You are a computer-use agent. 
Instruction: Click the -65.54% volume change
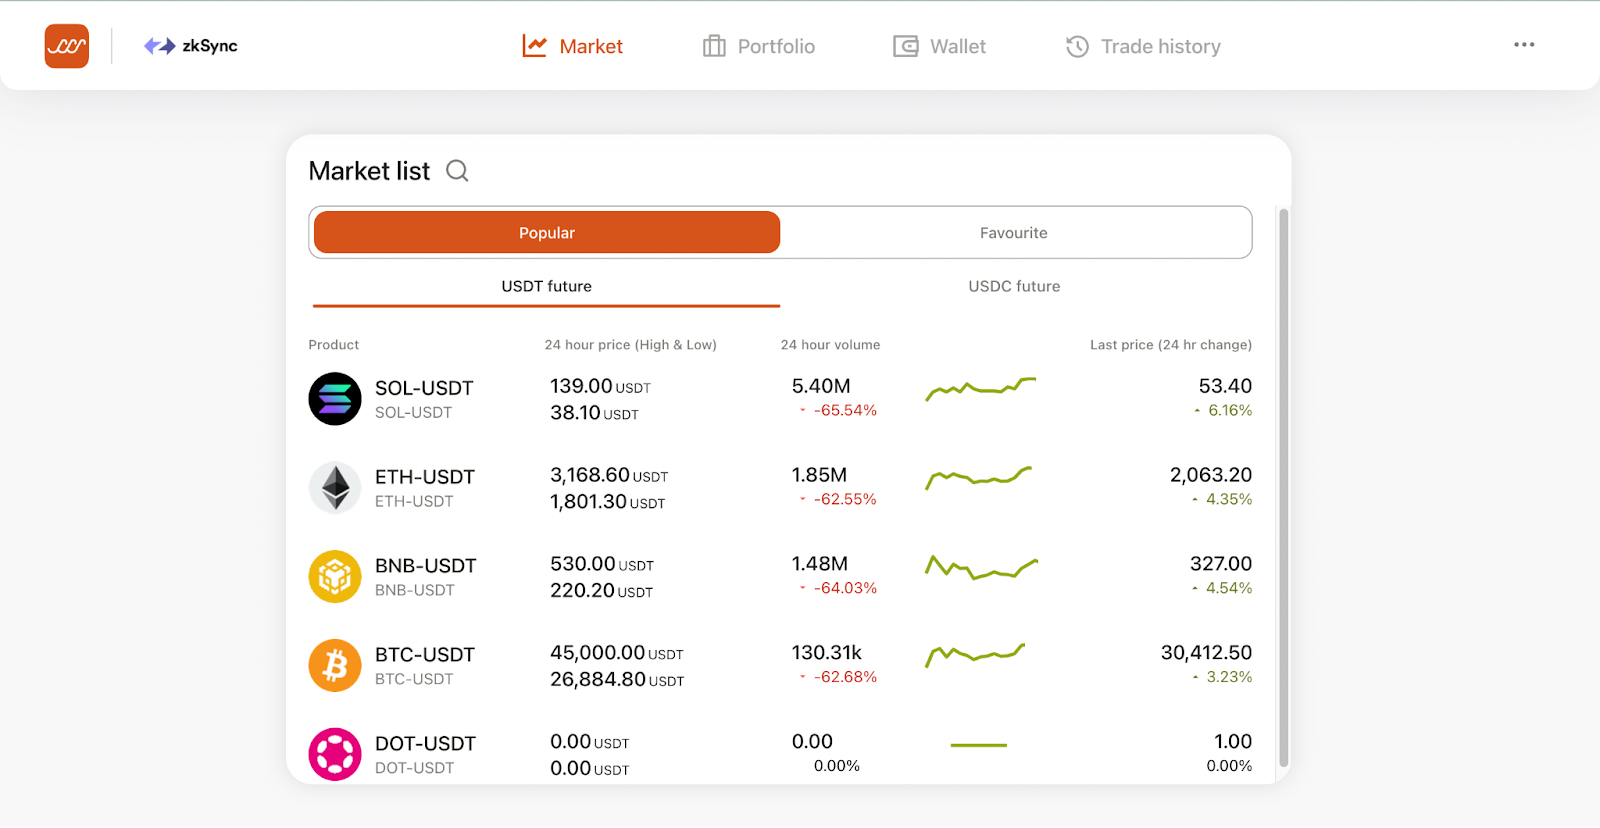pyautogui.click(x=845, y=411)
